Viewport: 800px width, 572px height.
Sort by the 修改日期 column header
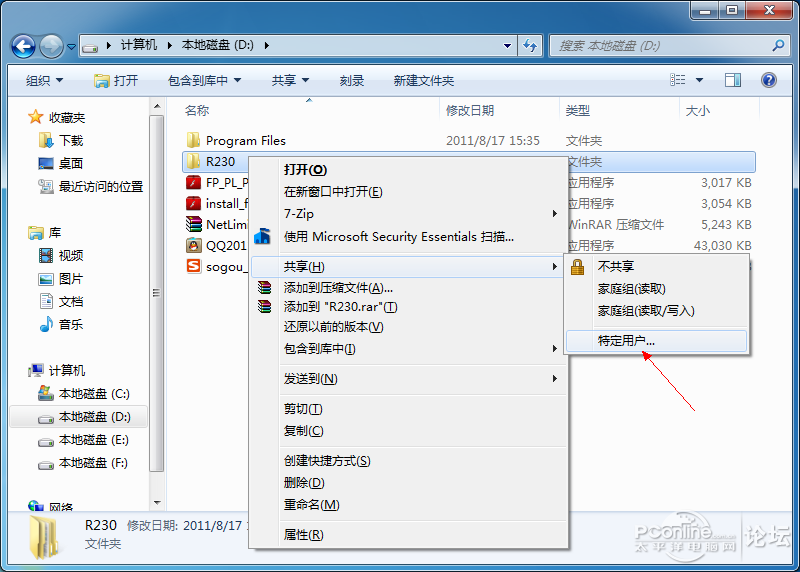470,111
